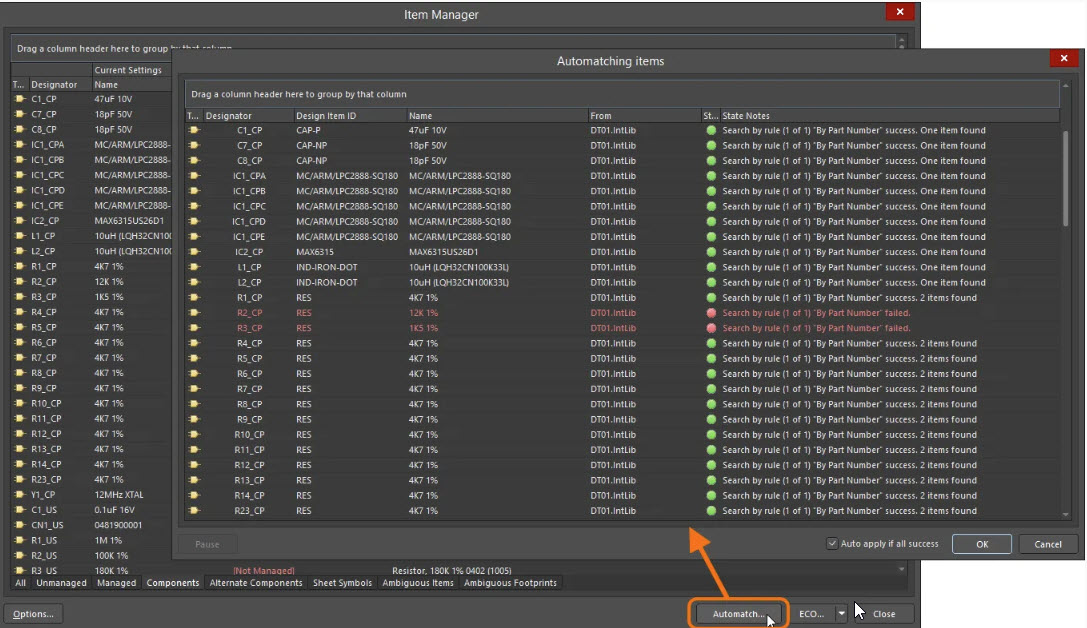
Task: Click the Automatching items vertical scrollbar
Action: 1066,178
